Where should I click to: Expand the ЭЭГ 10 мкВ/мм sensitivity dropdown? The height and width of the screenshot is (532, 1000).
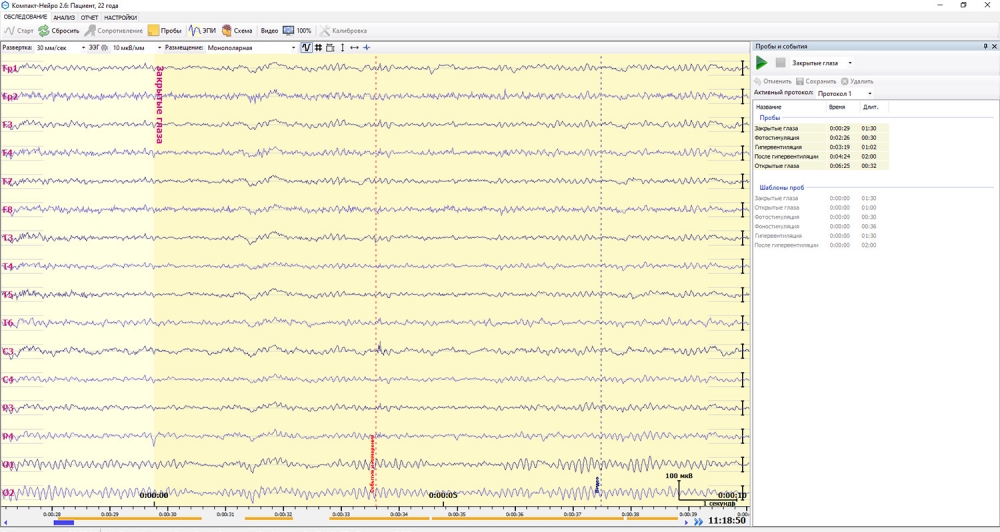point(160,48)
